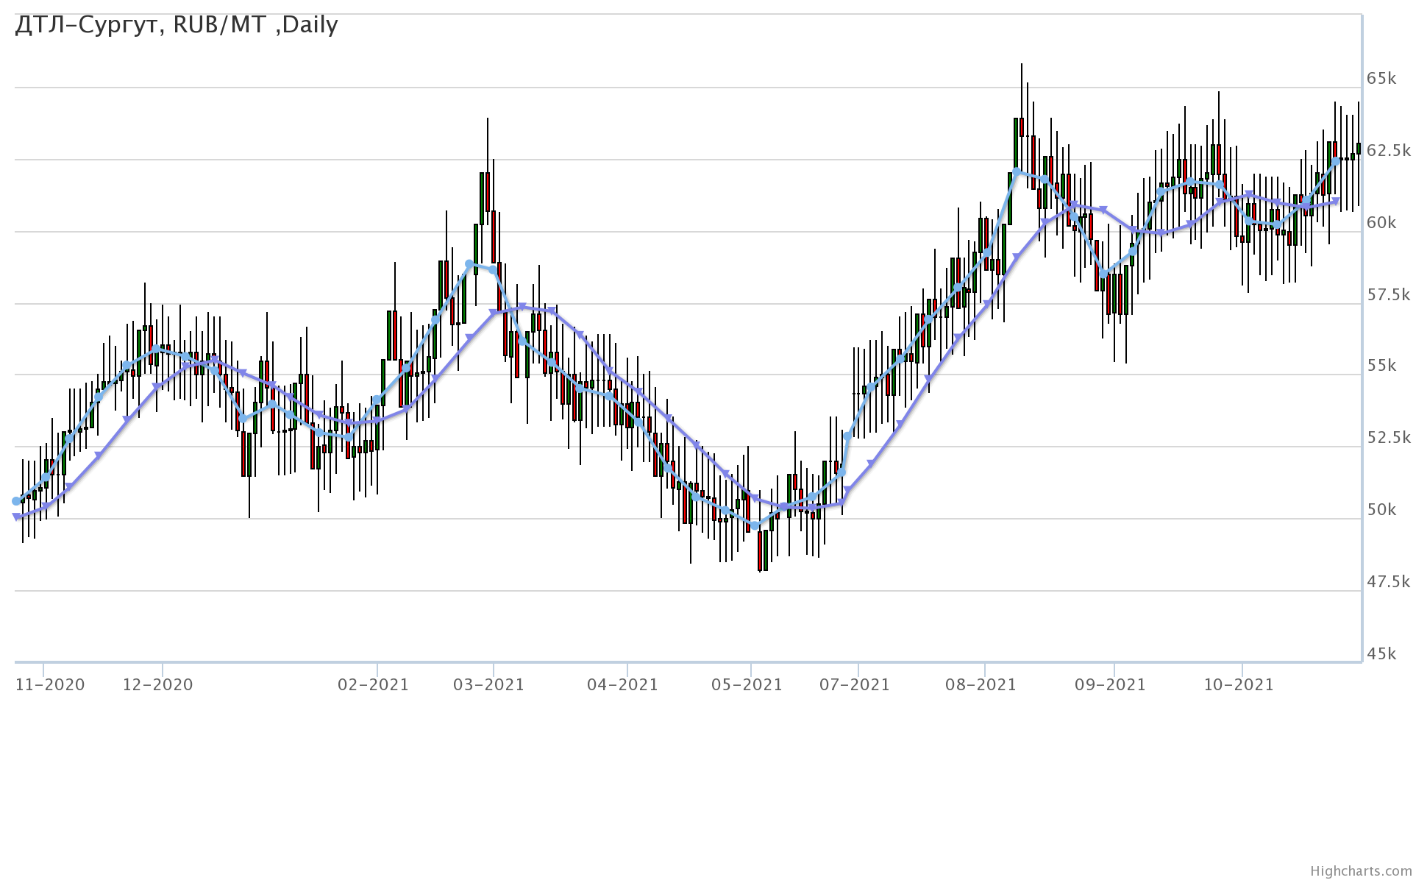Screen dimensions: 1427x883
Task: Click the 05-2021 x-axis date label
Action: tap(747, 685)
